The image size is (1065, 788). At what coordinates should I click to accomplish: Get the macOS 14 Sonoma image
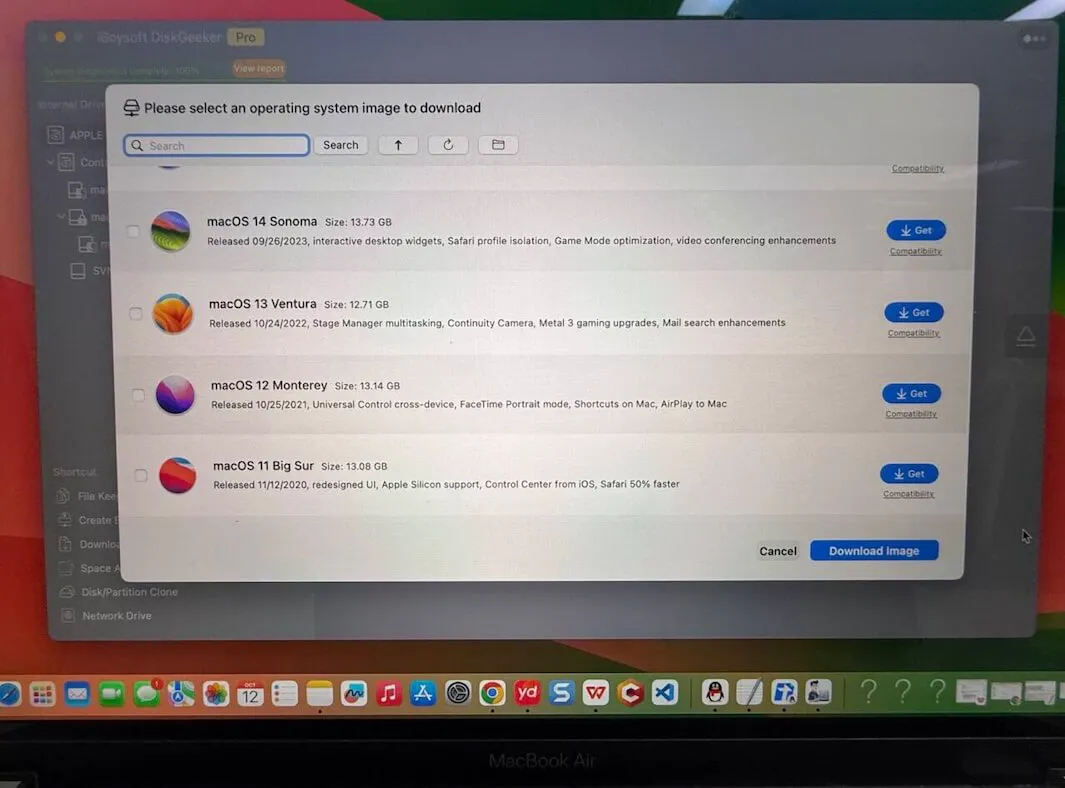point(916,230)
